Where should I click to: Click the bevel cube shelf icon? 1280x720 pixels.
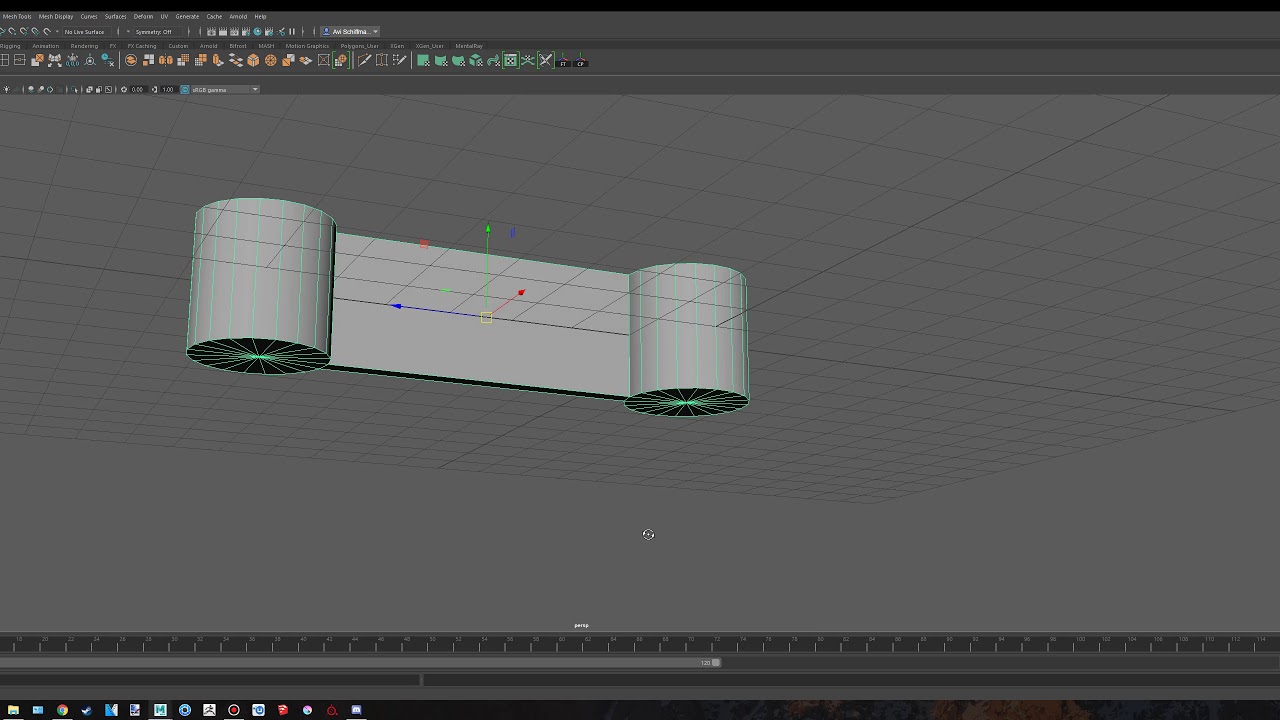pyautogui.click(x=253, y=61)
